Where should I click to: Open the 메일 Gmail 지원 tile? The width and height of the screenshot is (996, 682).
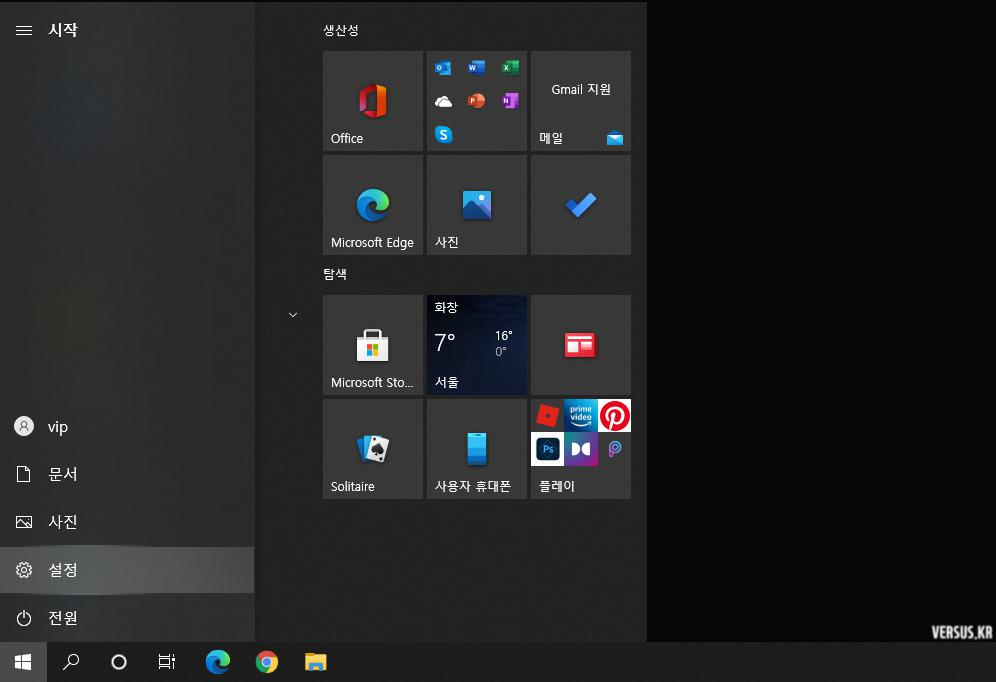pyautogui.click(x=581, y=101)
